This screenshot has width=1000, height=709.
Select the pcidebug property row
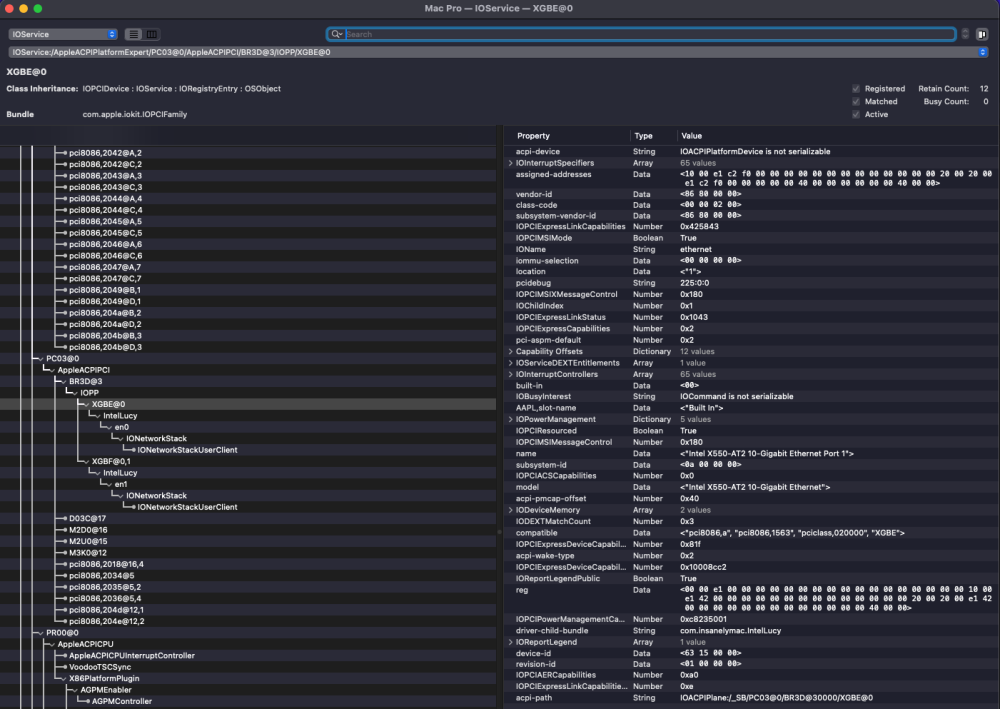751,283
